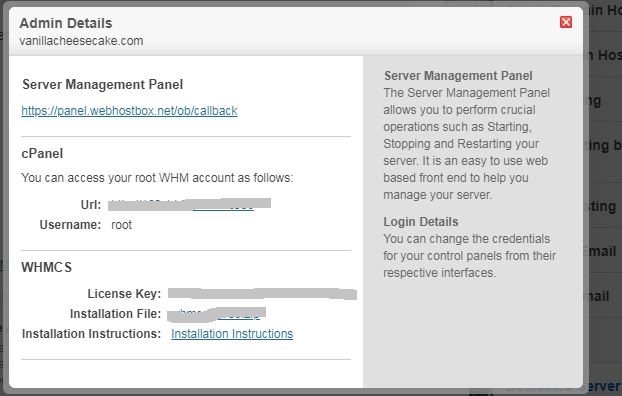Click the Username label
Viewport: 622px width, 396px height.
[x=70, y=225]
